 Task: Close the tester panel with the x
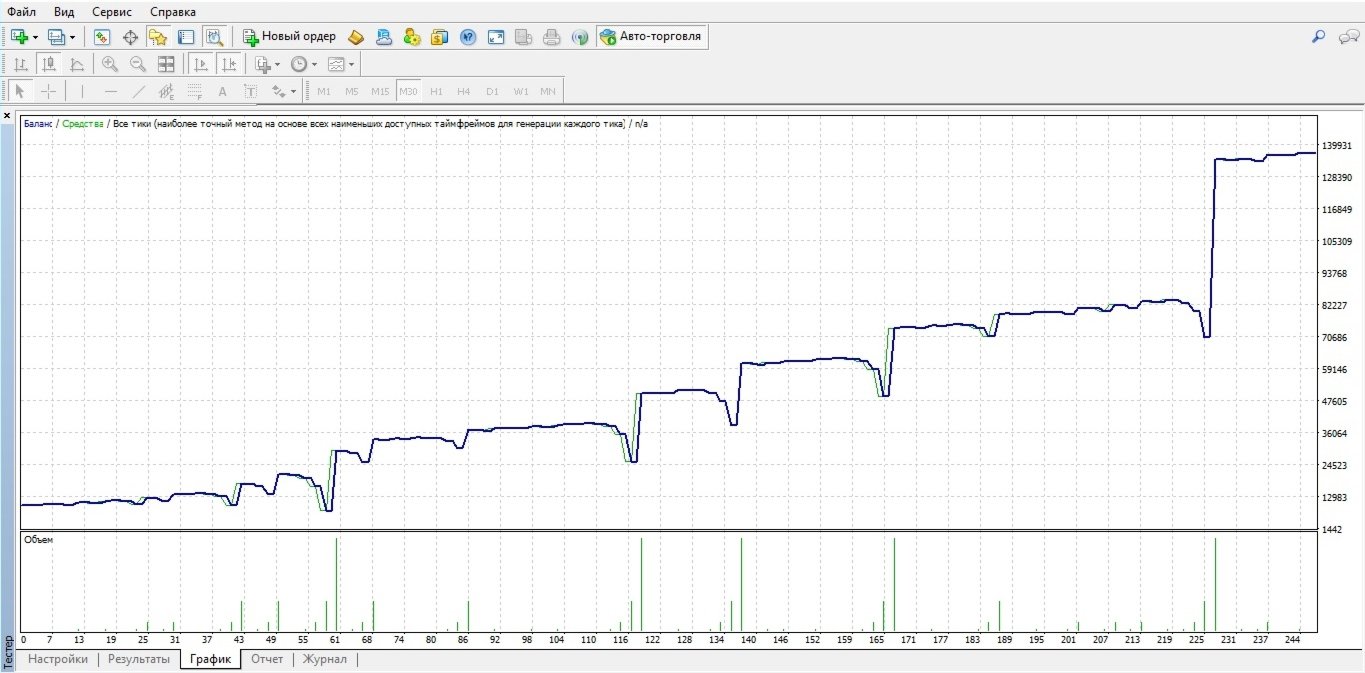click(7, 117)
